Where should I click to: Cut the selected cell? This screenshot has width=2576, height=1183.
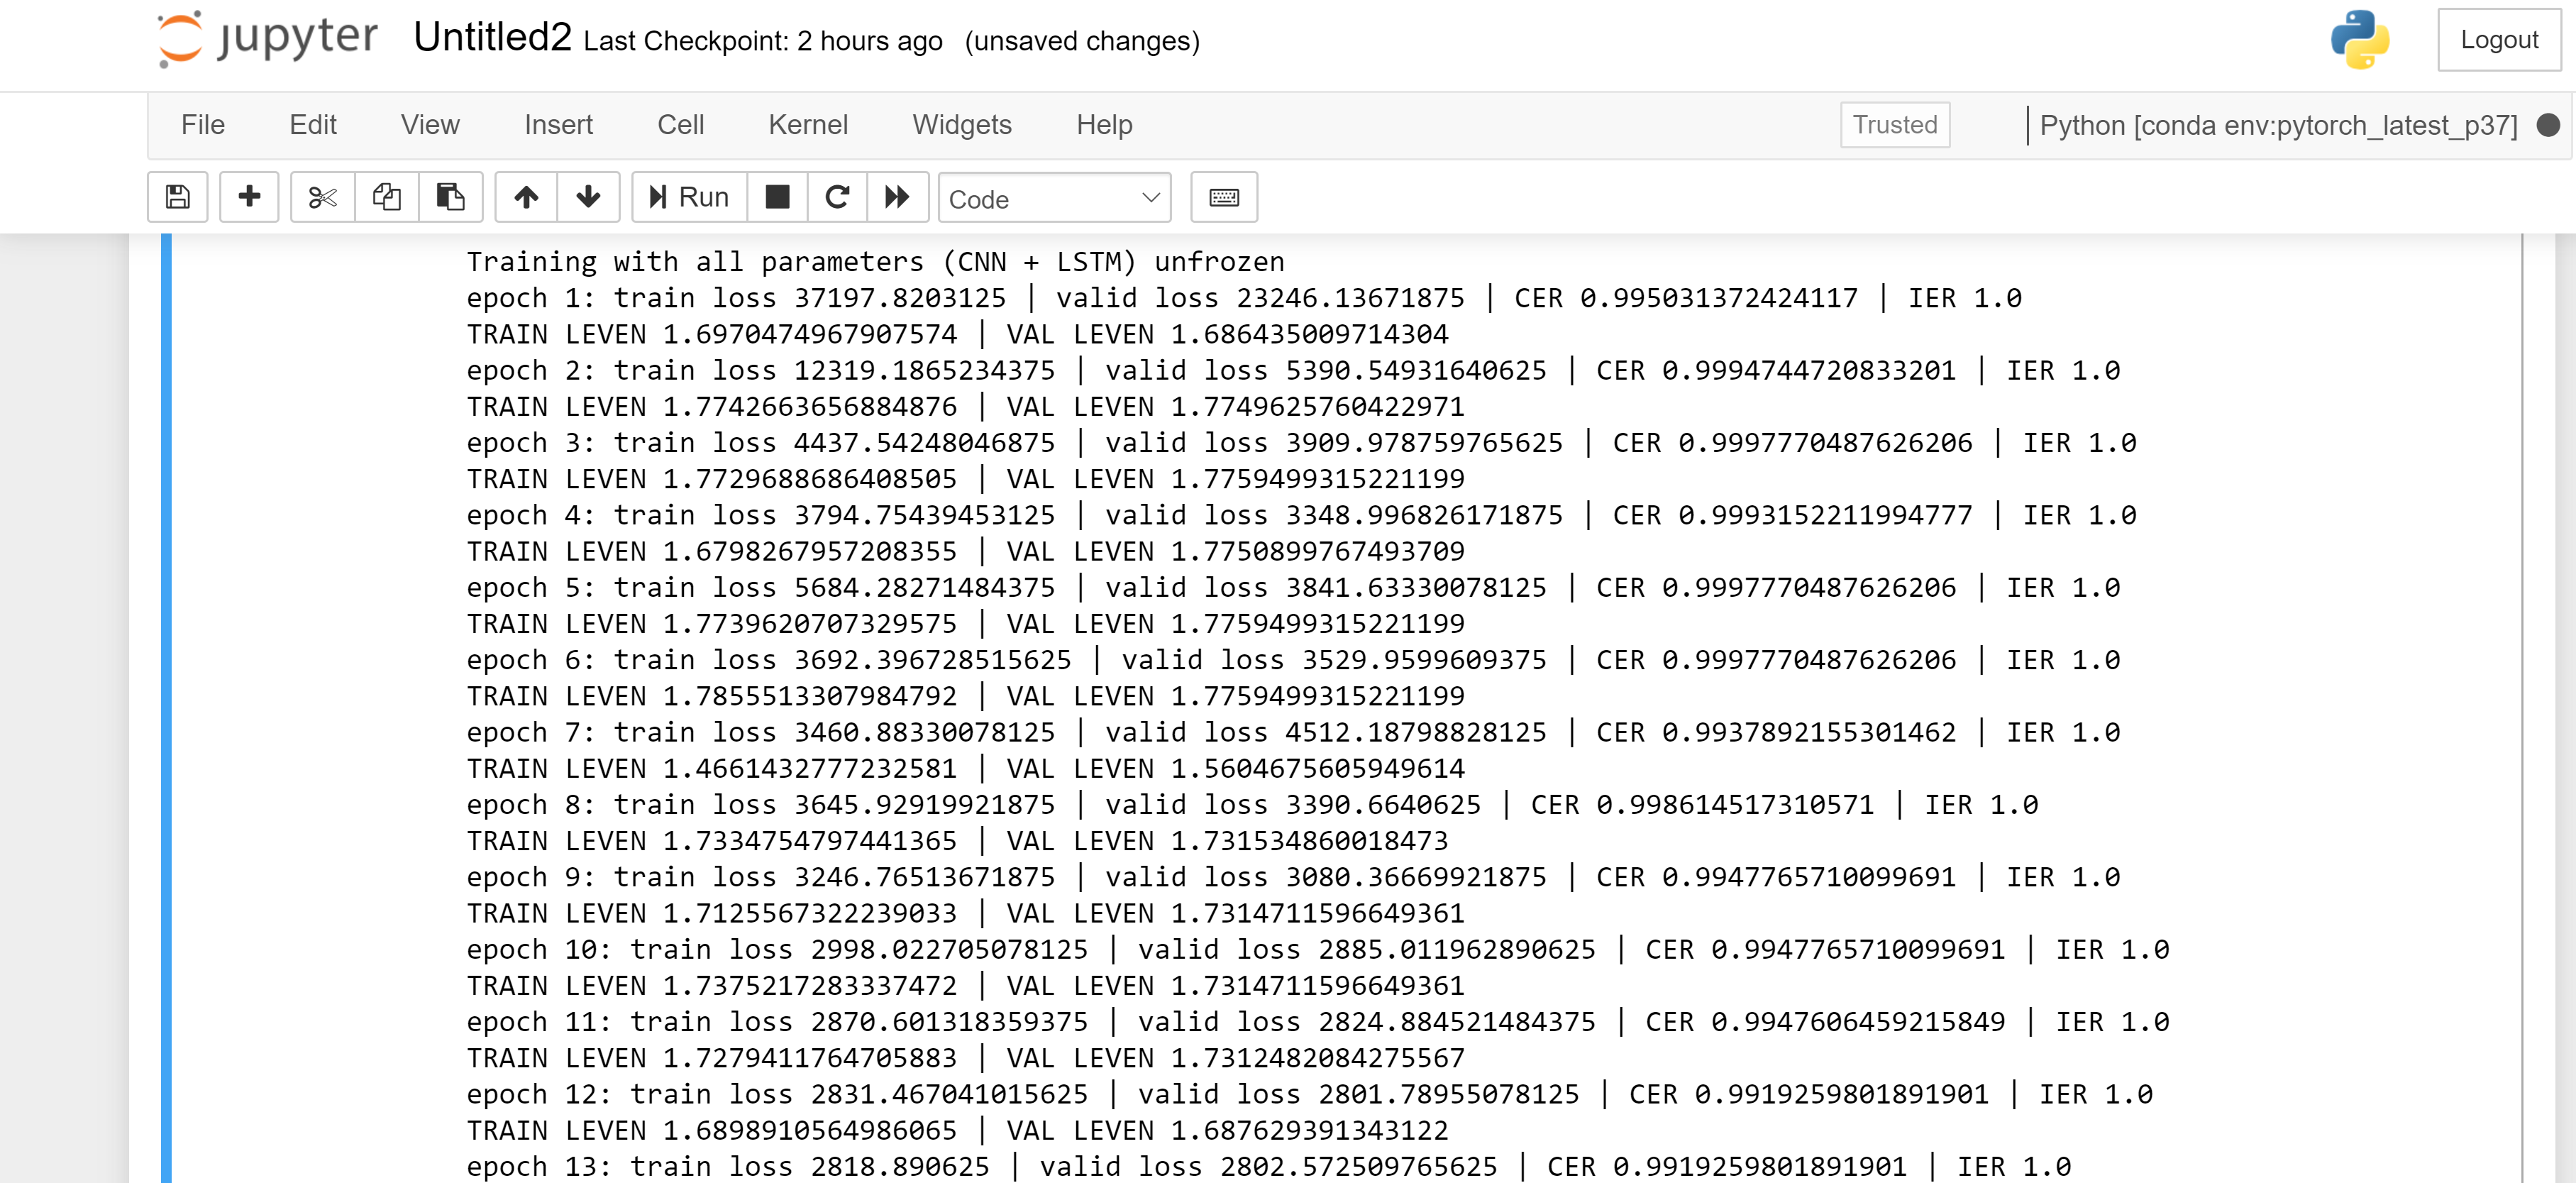(x=321, y=197)
